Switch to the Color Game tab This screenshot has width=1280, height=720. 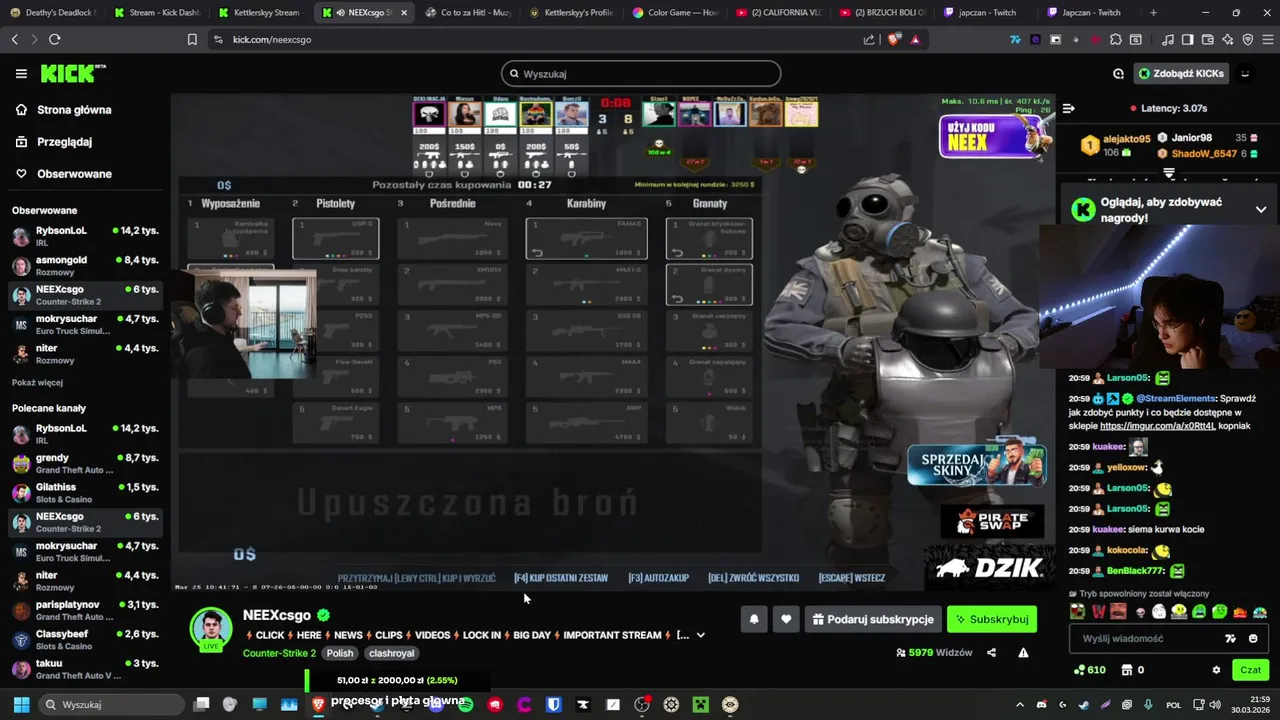pyautogui.click(x=674, y=13)
